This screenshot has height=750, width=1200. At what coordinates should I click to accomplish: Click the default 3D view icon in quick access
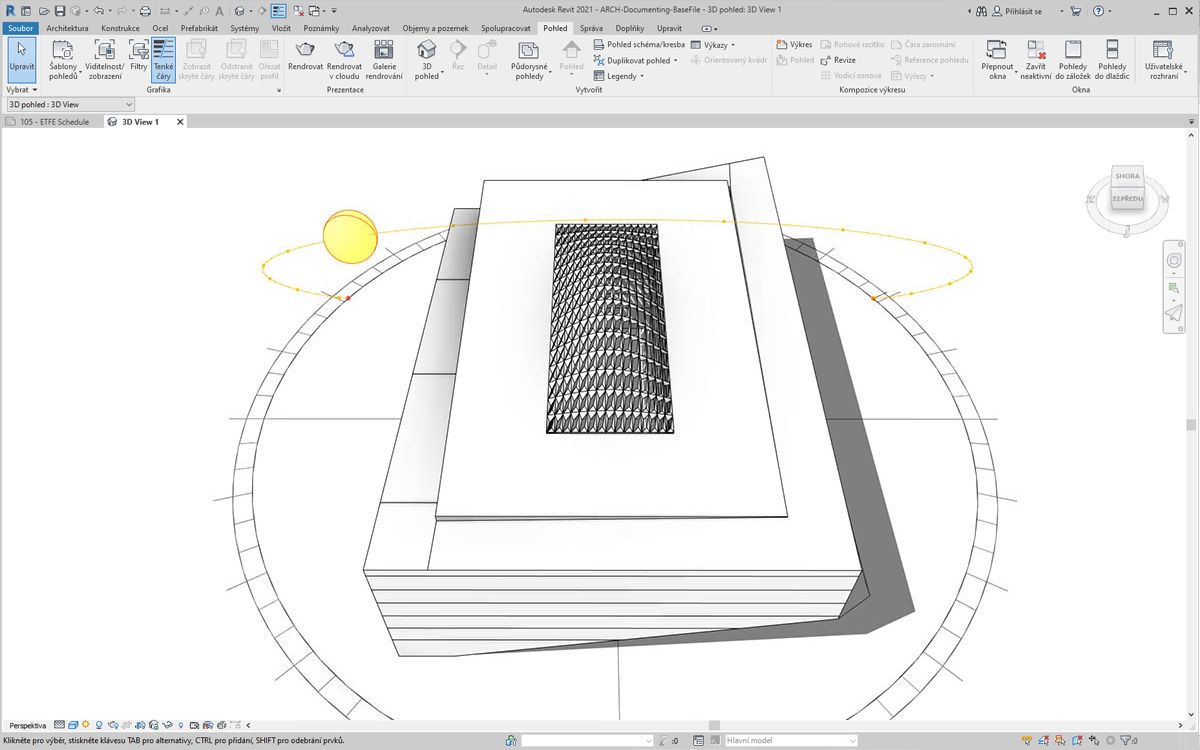(239, 10)
